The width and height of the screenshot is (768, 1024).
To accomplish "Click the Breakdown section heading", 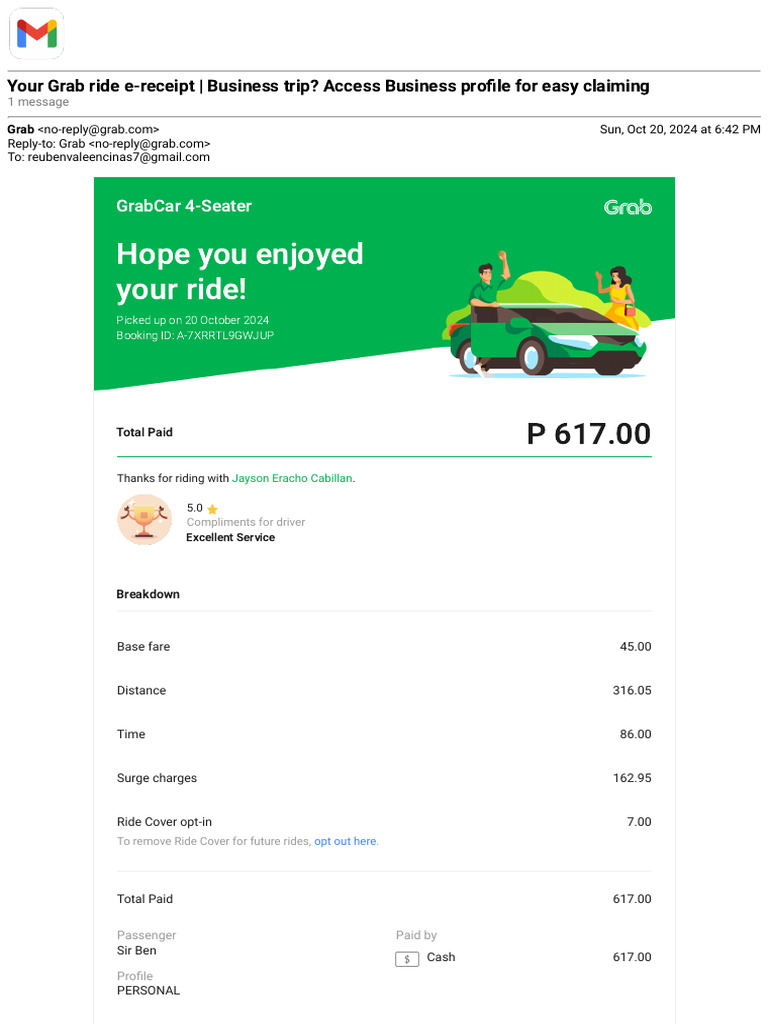I will (x=148, y=594).
